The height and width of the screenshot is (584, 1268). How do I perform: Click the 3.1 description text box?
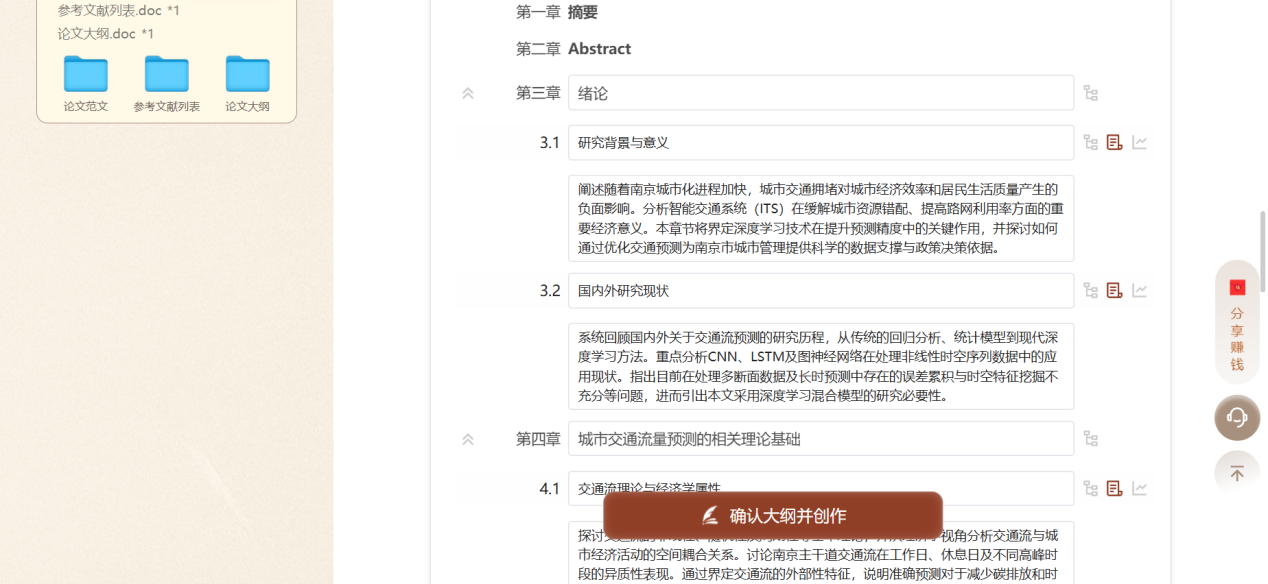coord(821,218)
